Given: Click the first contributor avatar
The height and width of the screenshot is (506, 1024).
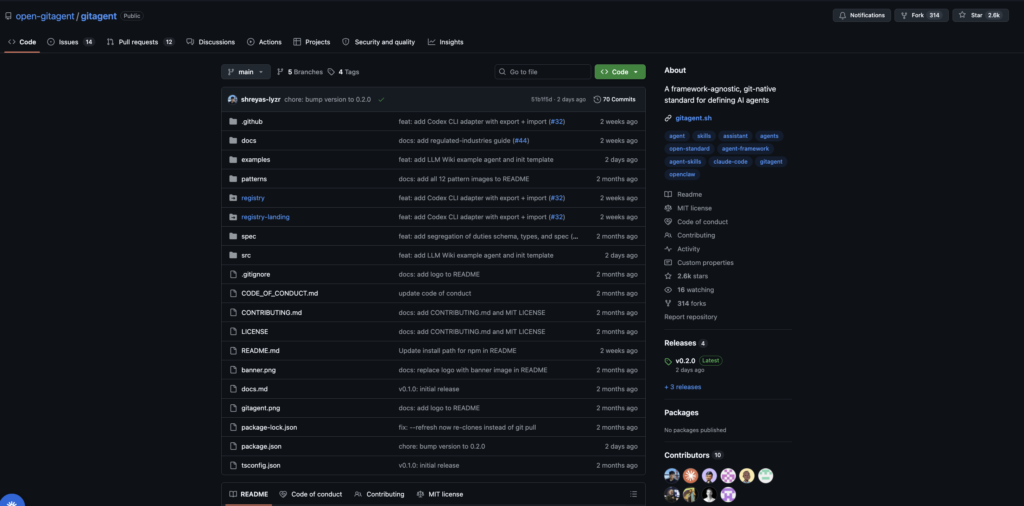Looking at the screenshot, I should click(x=672, y=476).
